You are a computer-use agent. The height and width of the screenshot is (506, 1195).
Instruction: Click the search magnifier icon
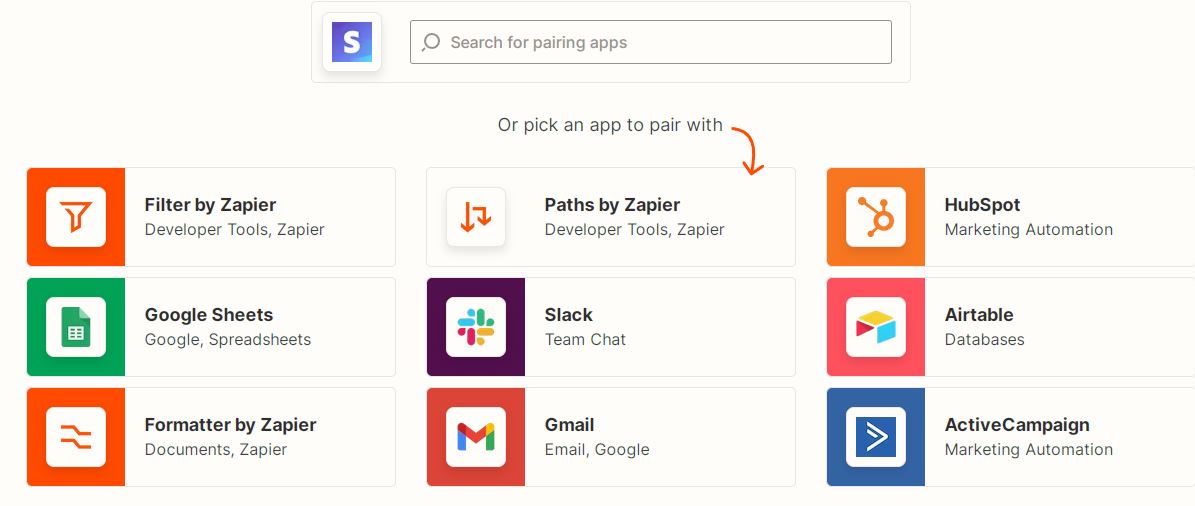[431, 42]
